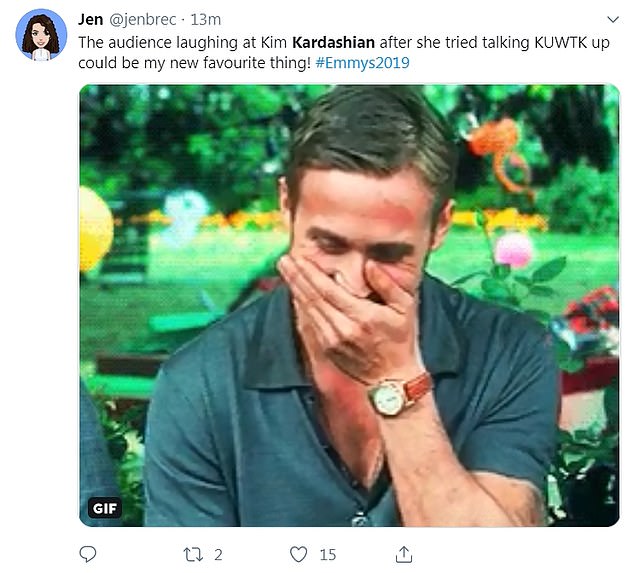Open the #Emmys2019 hashtag link
This screenshot has height=573, width=634.
[x=361, y=62]
